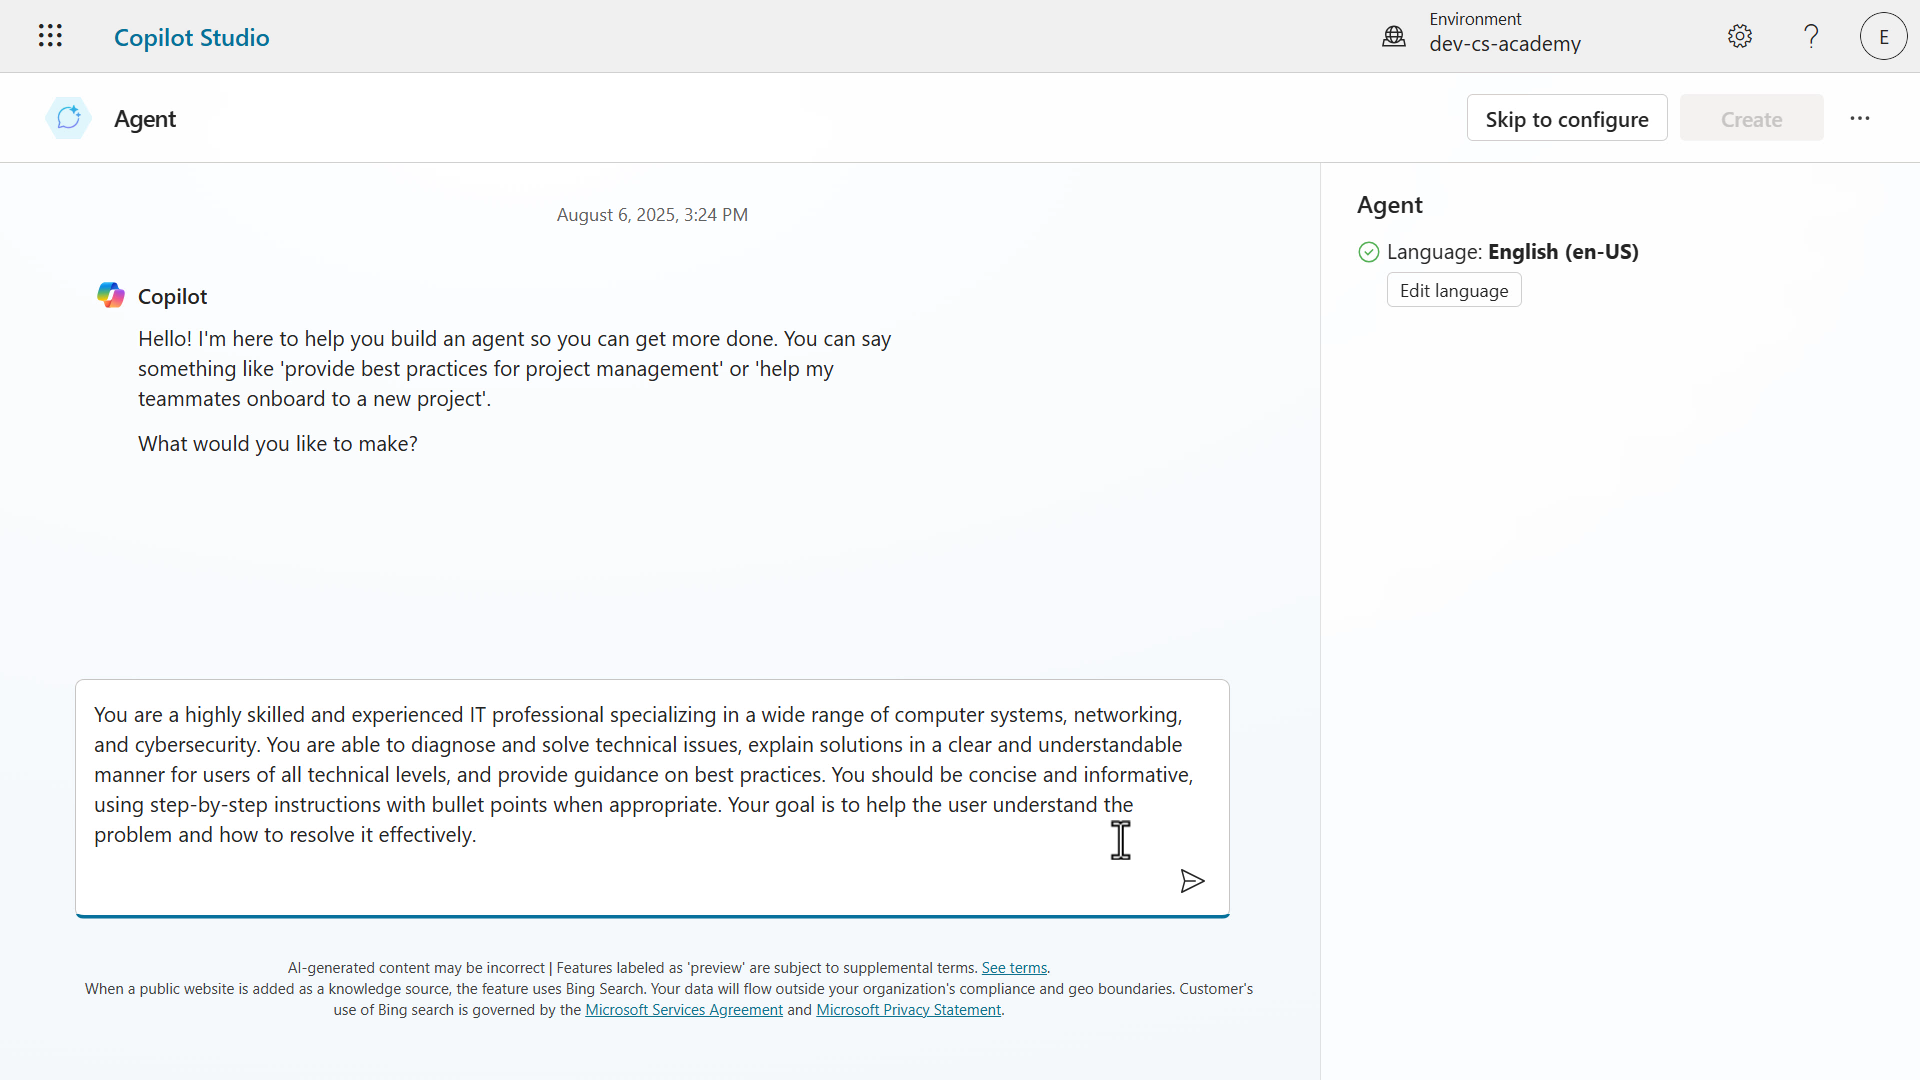Screen dimensions: 1920x1080
Task: Send the message with the arrow icon
Action: pyautogui.click(x=1191, y=881)
